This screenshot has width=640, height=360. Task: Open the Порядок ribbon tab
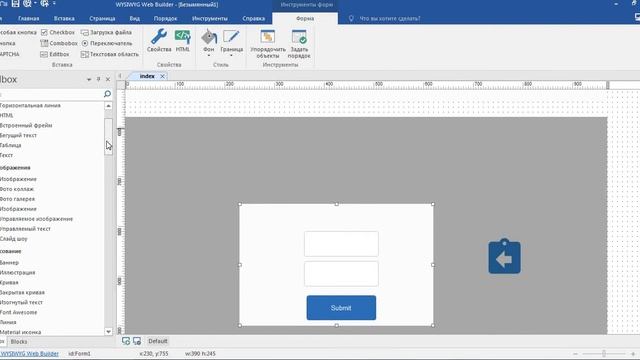click(165, 18)
